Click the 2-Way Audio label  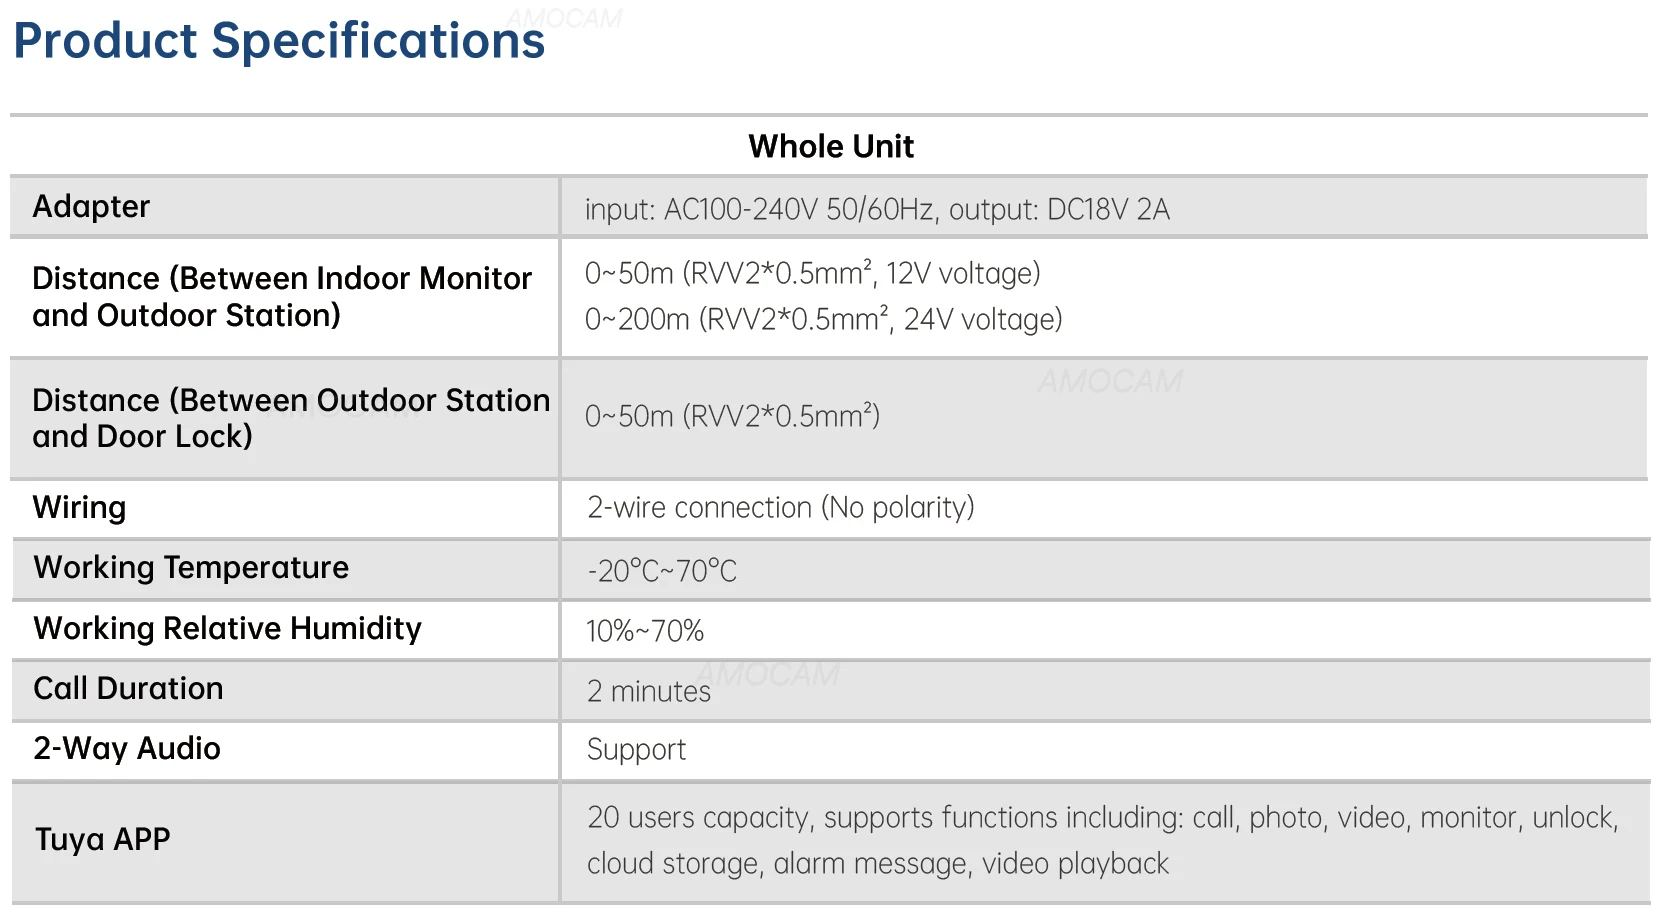tap(127, 748)
